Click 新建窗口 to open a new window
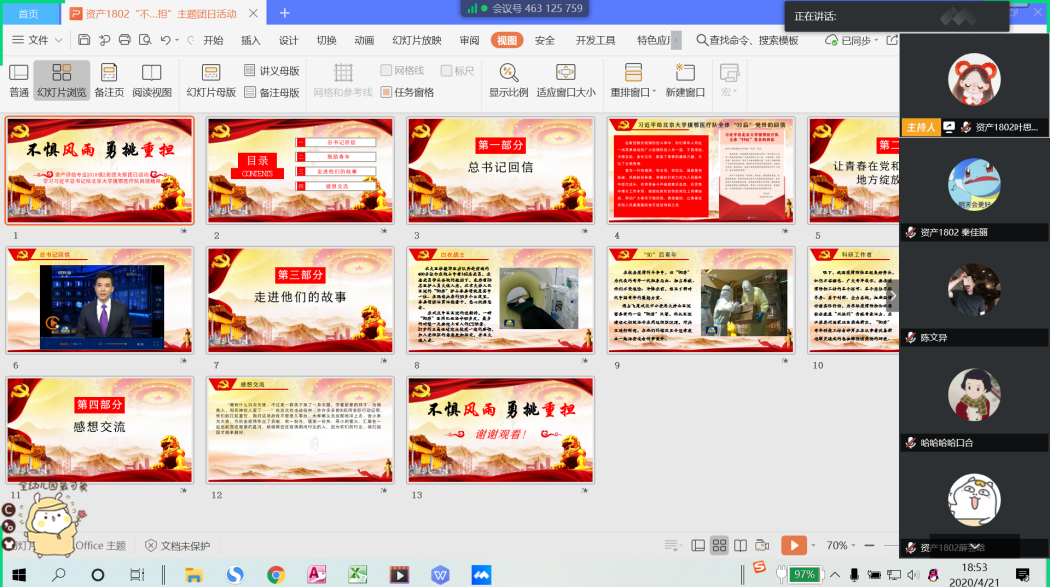 coord(685,80)
